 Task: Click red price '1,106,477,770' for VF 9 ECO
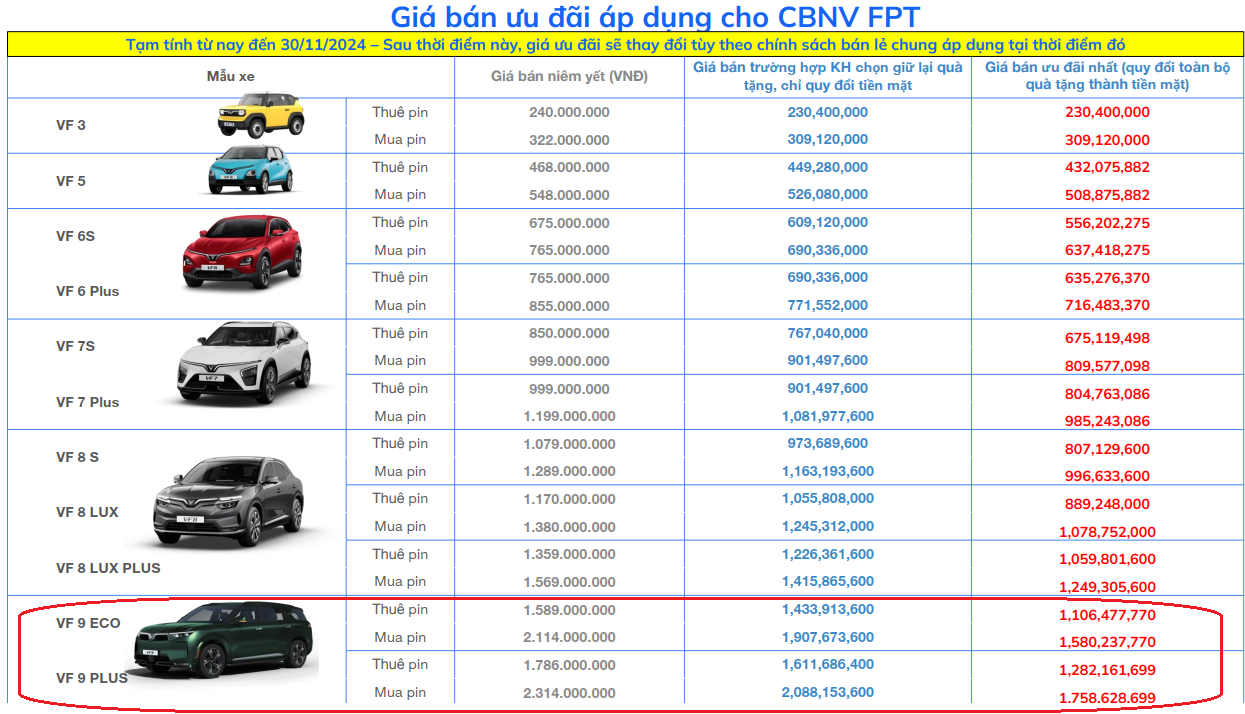click(x=1107, y=615)
